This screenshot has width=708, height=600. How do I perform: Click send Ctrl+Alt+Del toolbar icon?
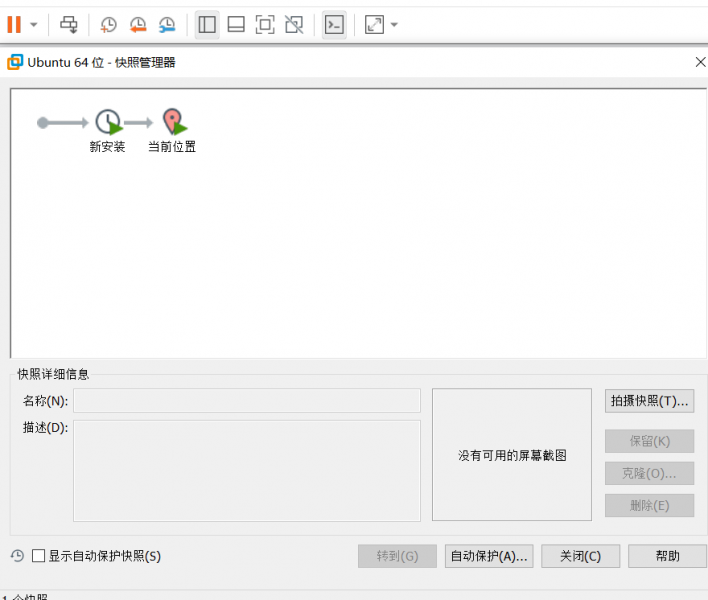[69, 25]
